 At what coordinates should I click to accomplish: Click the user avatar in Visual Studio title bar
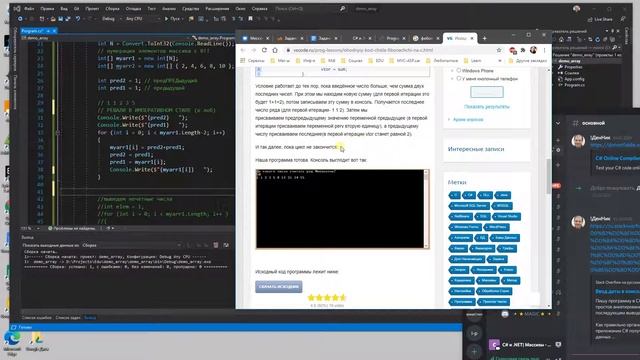tap(576, 9)
